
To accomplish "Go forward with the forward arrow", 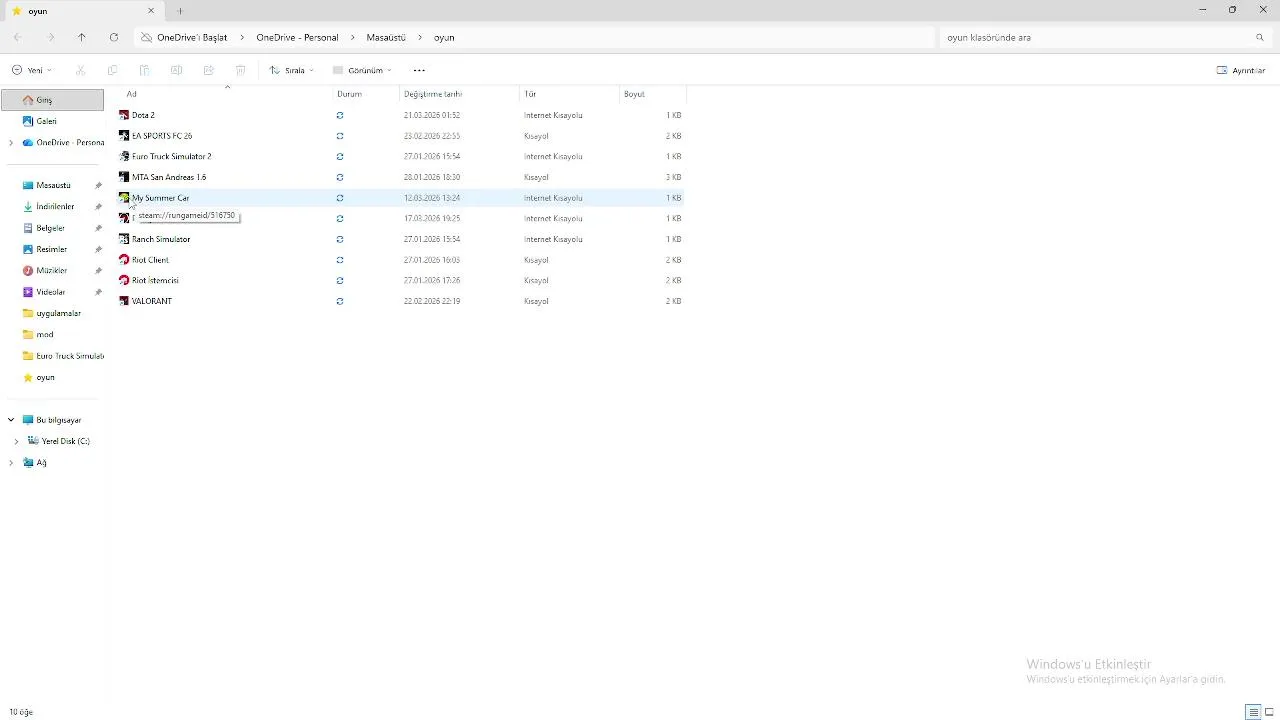I will [x=50, y=37].
